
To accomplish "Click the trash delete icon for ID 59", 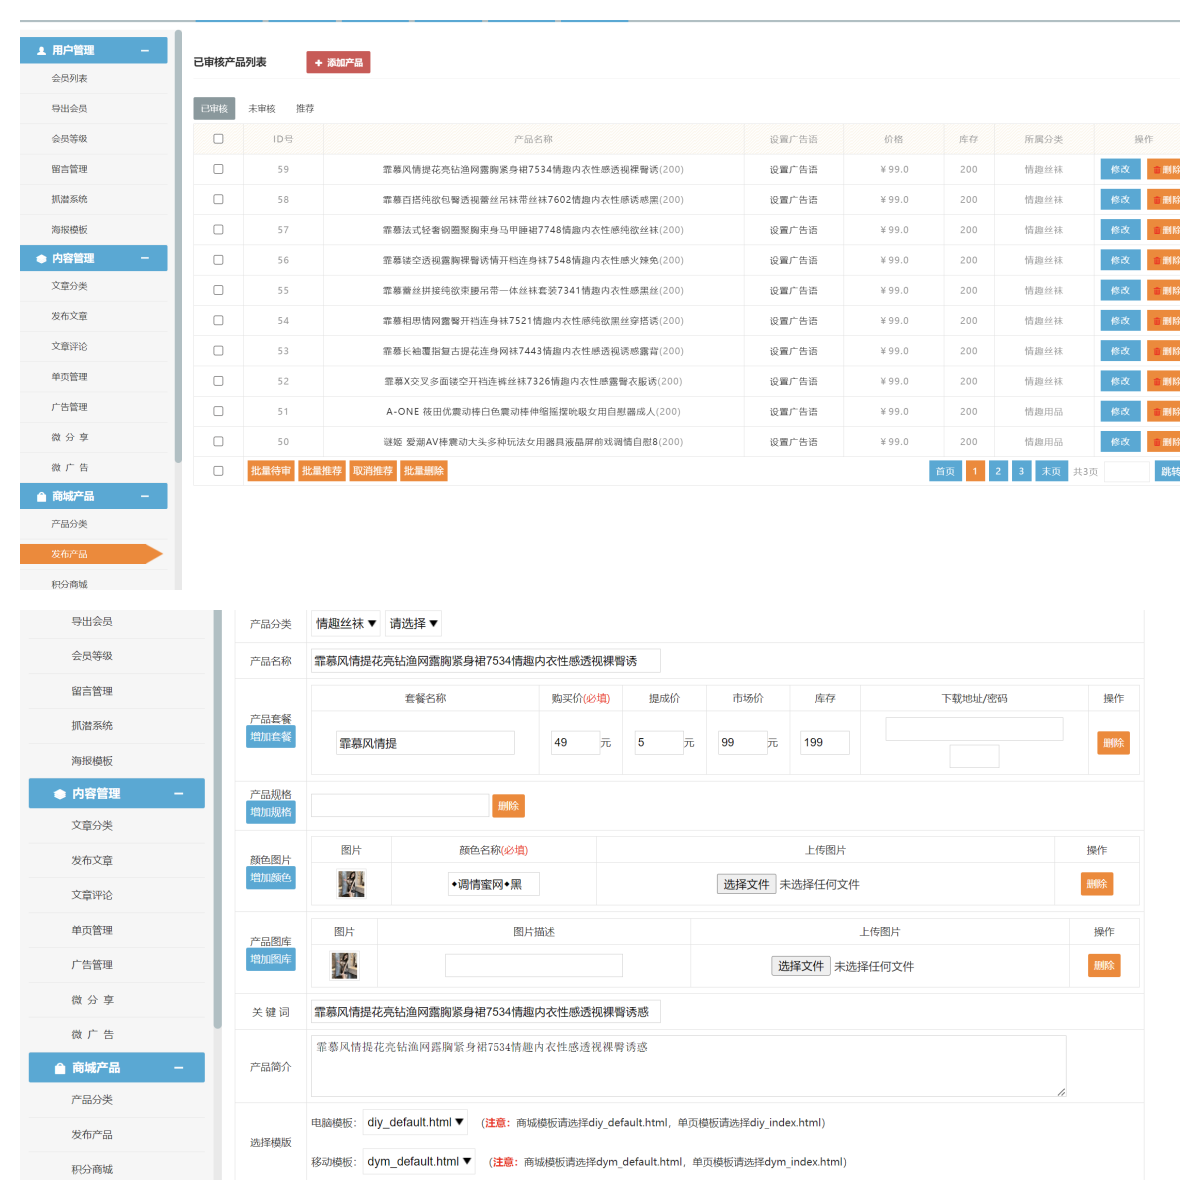I will pos(1157,170).
